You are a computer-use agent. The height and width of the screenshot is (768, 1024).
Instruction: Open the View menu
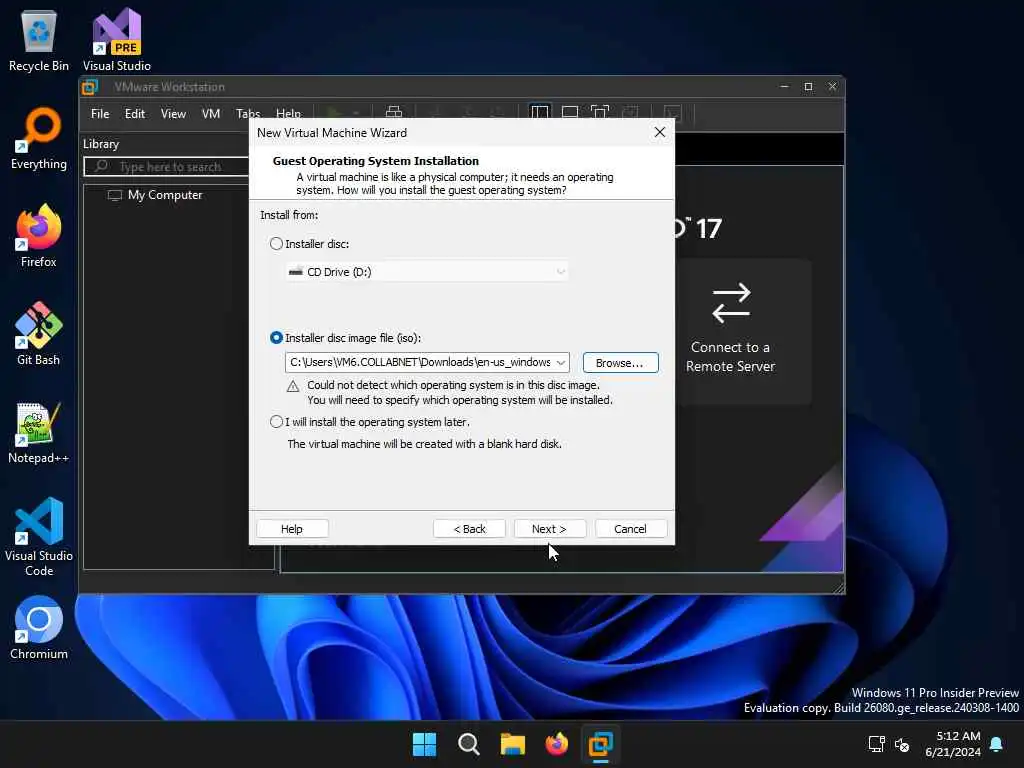(173, 114)
